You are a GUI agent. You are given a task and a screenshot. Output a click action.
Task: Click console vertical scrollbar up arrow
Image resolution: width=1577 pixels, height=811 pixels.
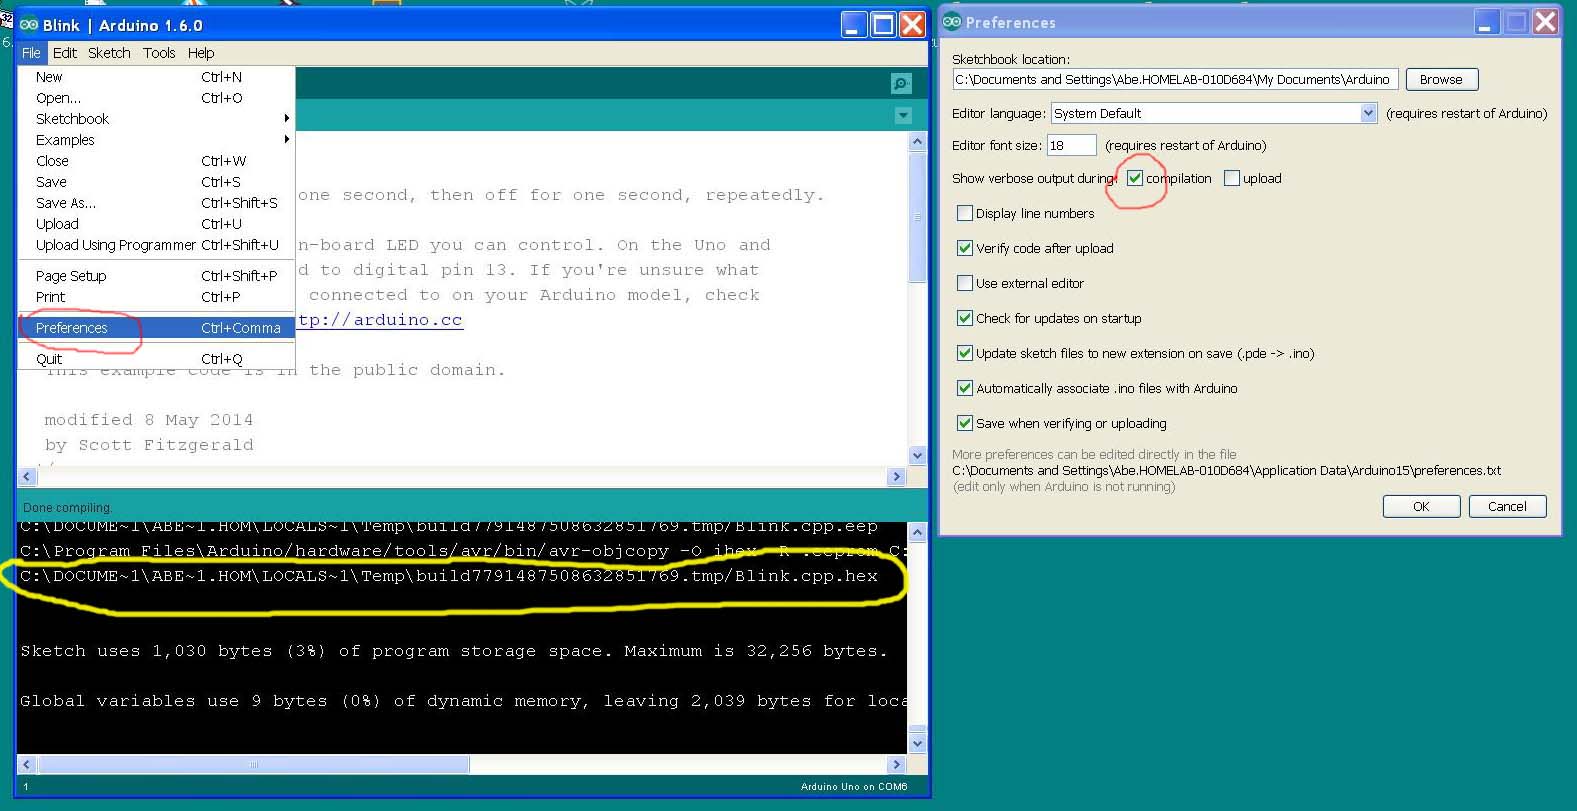tap(918, 530)
